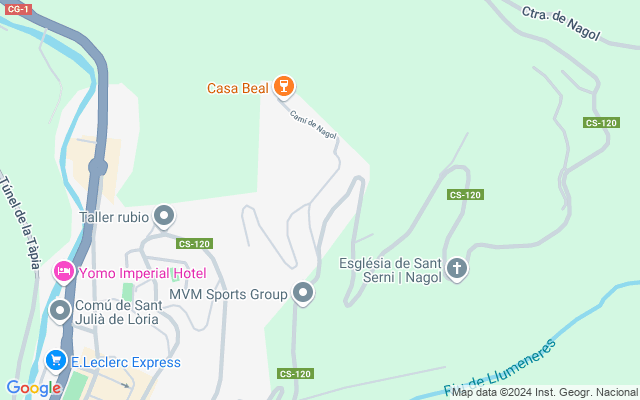Click the Yomo Imperial Hotel label
The image size is (640, 400).
(x=142, y=273)
